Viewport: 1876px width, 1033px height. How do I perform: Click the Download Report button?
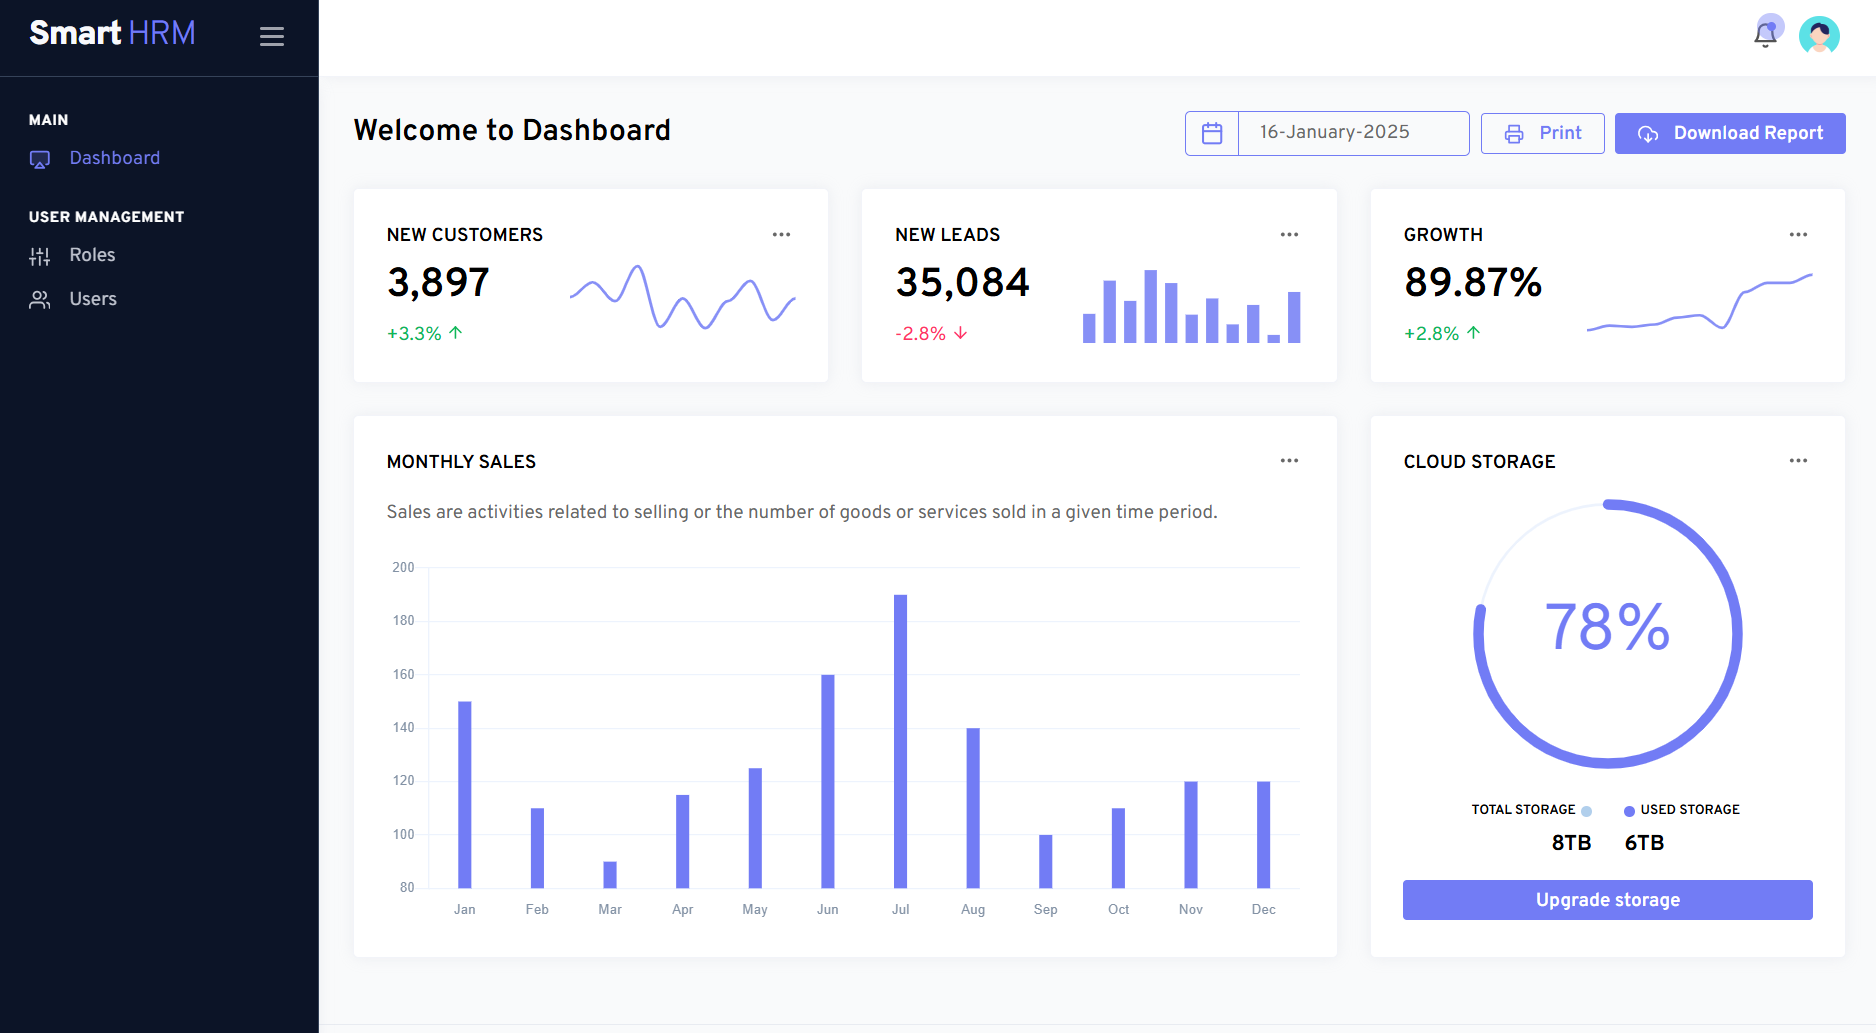click(x=1730, y=133)
